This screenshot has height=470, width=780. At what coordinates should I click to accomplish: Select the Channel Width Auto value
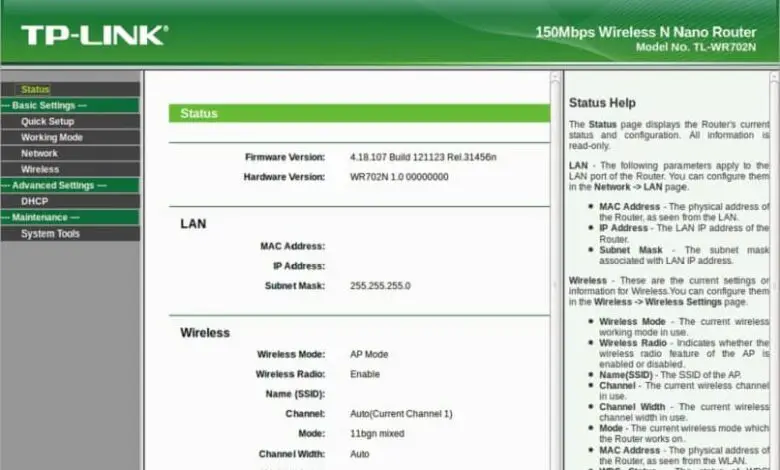(360, 454)
